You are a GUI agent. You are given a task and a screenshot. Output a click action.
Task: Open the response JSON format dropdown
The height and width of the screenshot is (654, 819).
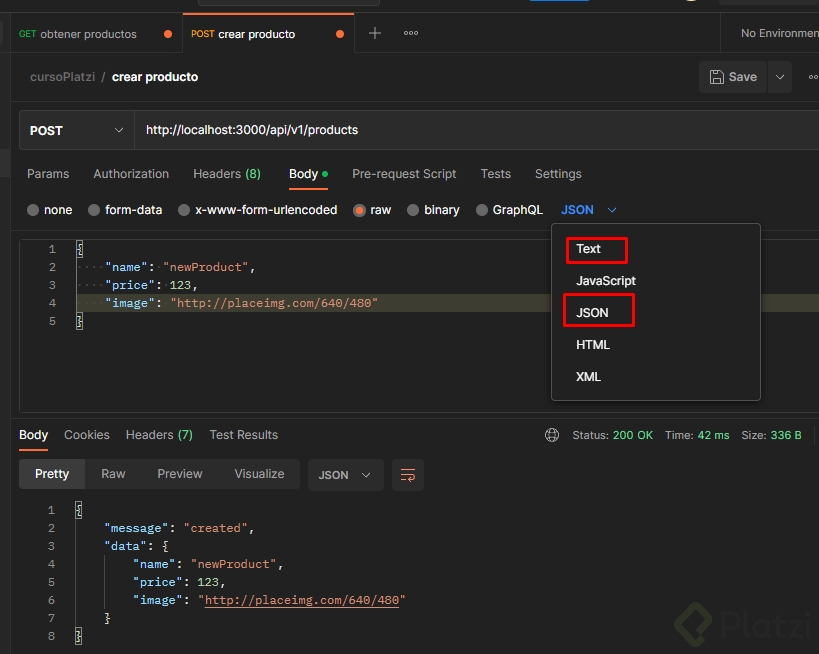tap(345, 475)
